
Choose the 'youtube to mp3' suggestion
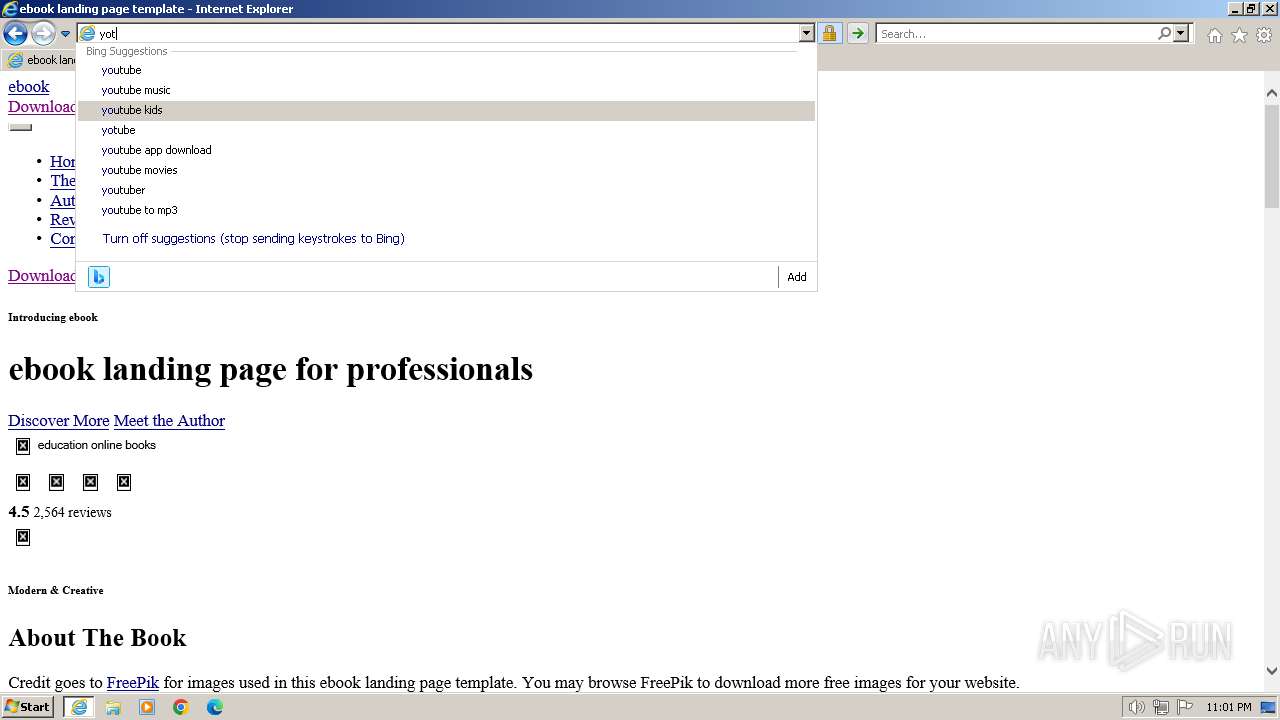coord(446,210)
